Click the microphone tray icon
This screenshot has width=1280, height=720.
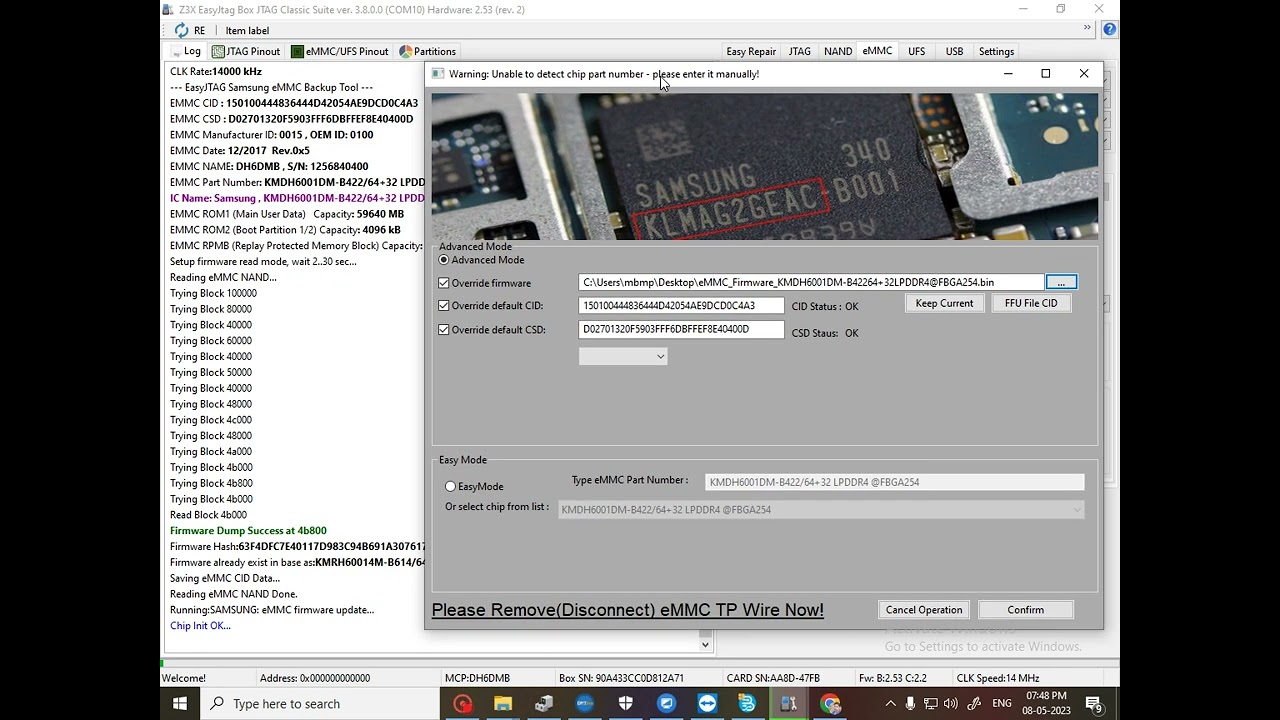click(x=912, y=704)
